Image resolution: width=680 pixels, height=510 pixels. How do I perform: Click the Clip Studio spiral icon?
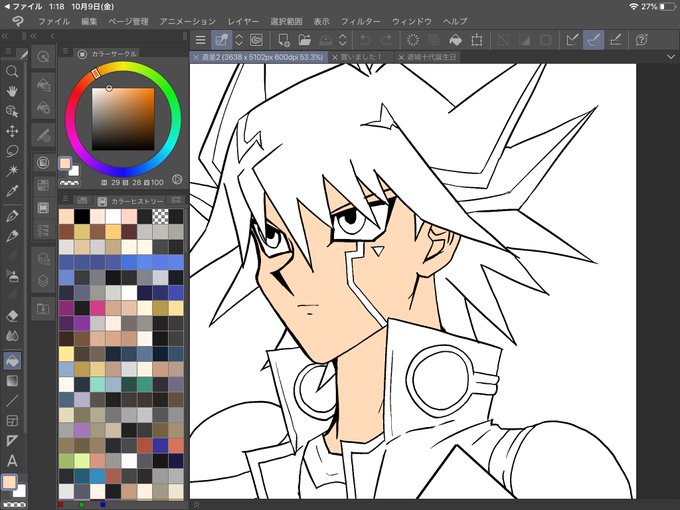256,40
